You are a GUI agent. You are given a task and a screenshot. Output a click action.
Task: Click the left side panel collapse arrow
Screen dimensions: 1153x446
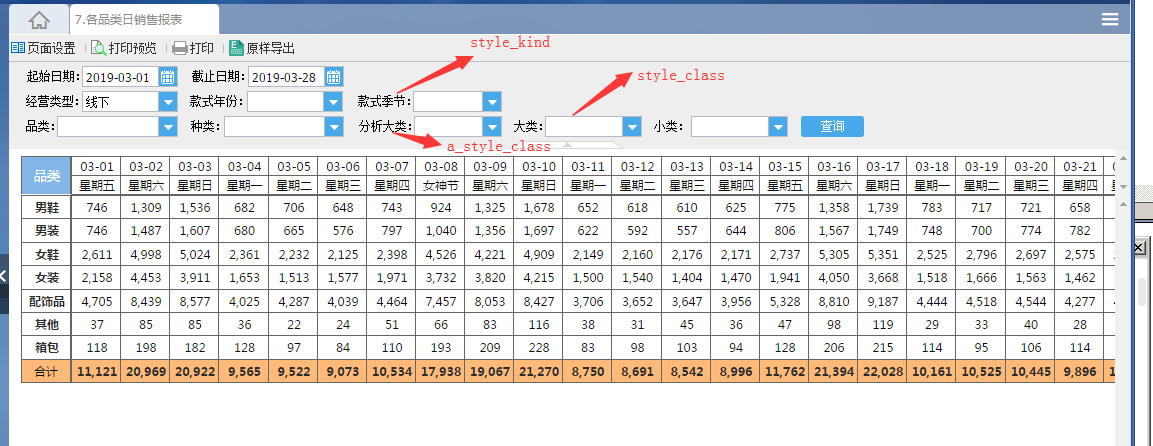pyautogui.click(x=4, y=276)
